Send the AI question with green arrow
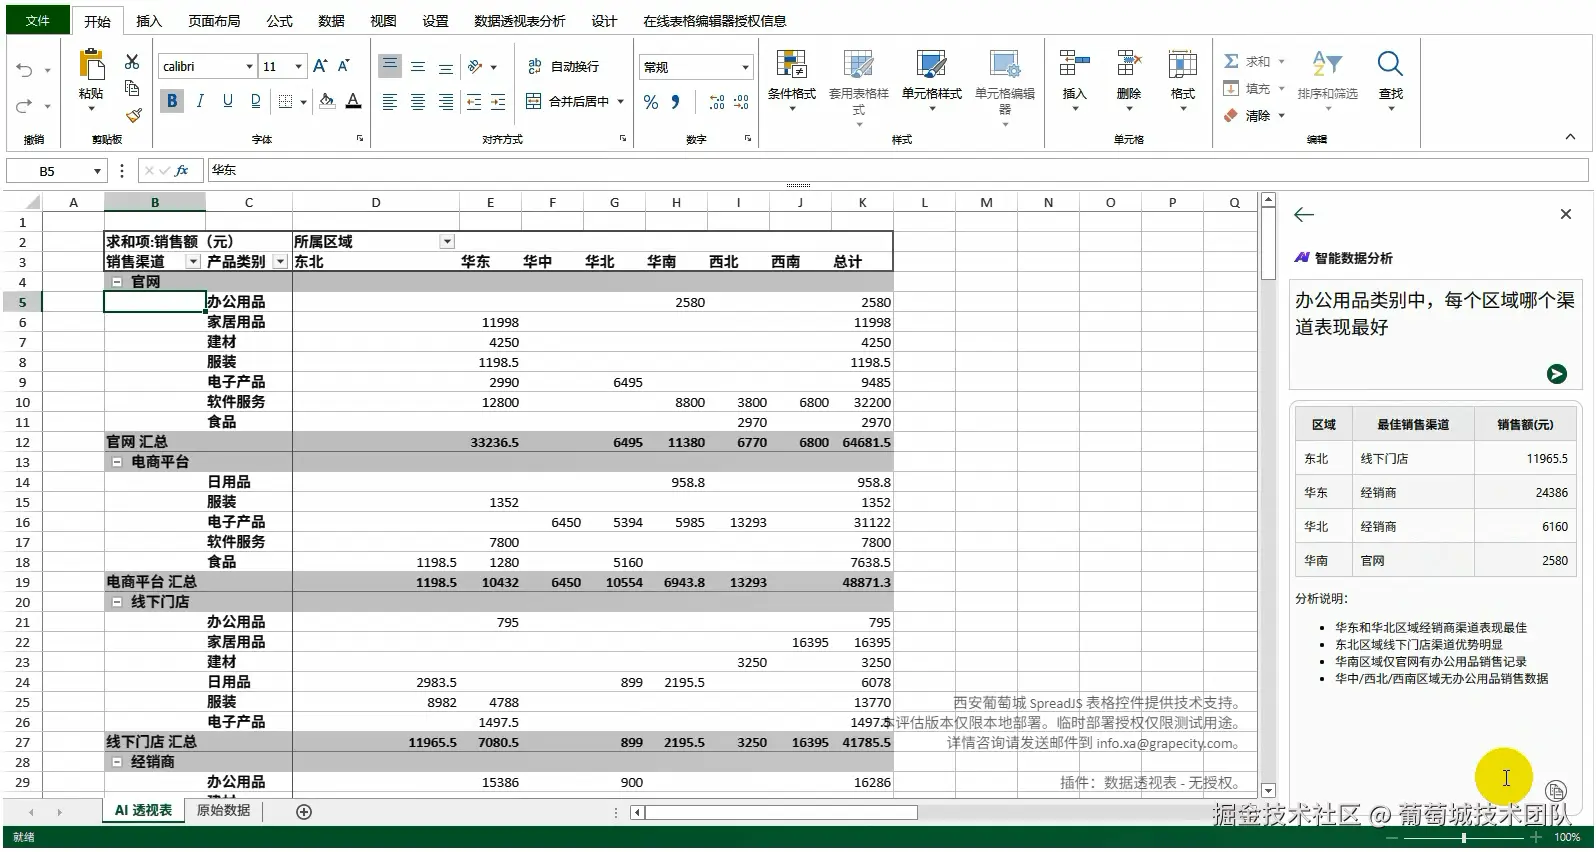The image size is (1596, 852). tap(1556, 374)
